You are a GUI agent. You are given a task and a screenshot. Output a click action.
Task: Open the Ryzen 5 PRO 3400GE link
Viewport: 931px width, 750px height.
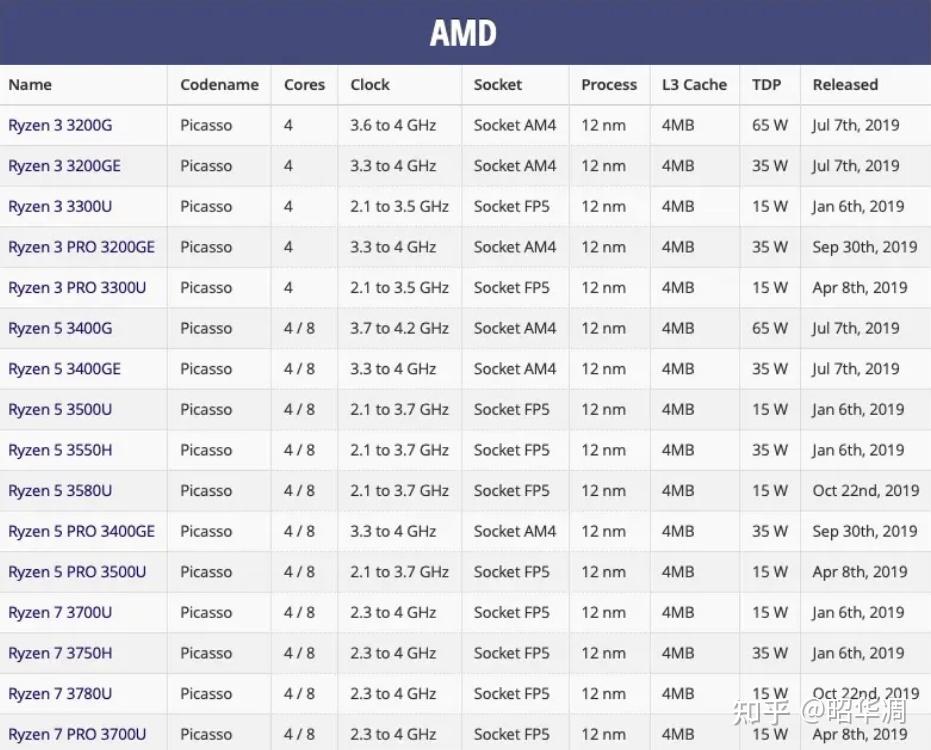click(x=81, y=531)
